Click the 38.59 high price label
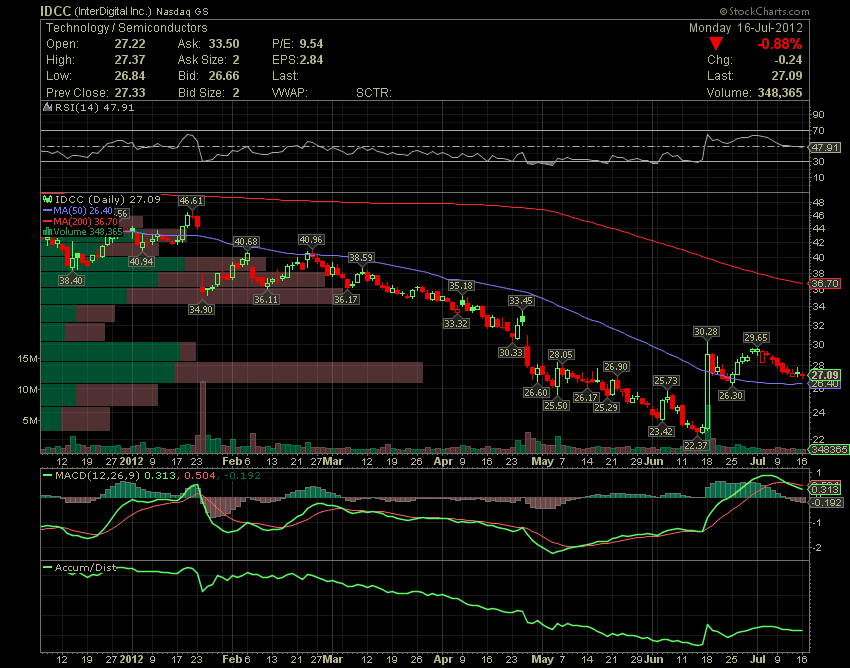Viewport: 850px width, 668px height. pyautogui.click(x=361, y=258)
